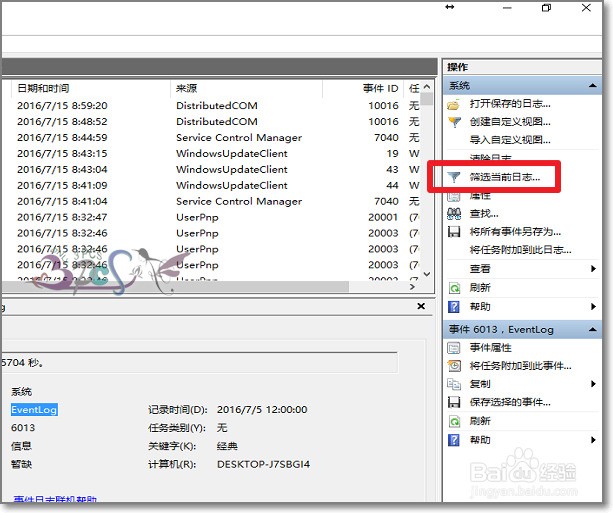Viewport: 613px width, 513px height.
Task: Click the binoculars find icon
Action: tap(454, 213)
